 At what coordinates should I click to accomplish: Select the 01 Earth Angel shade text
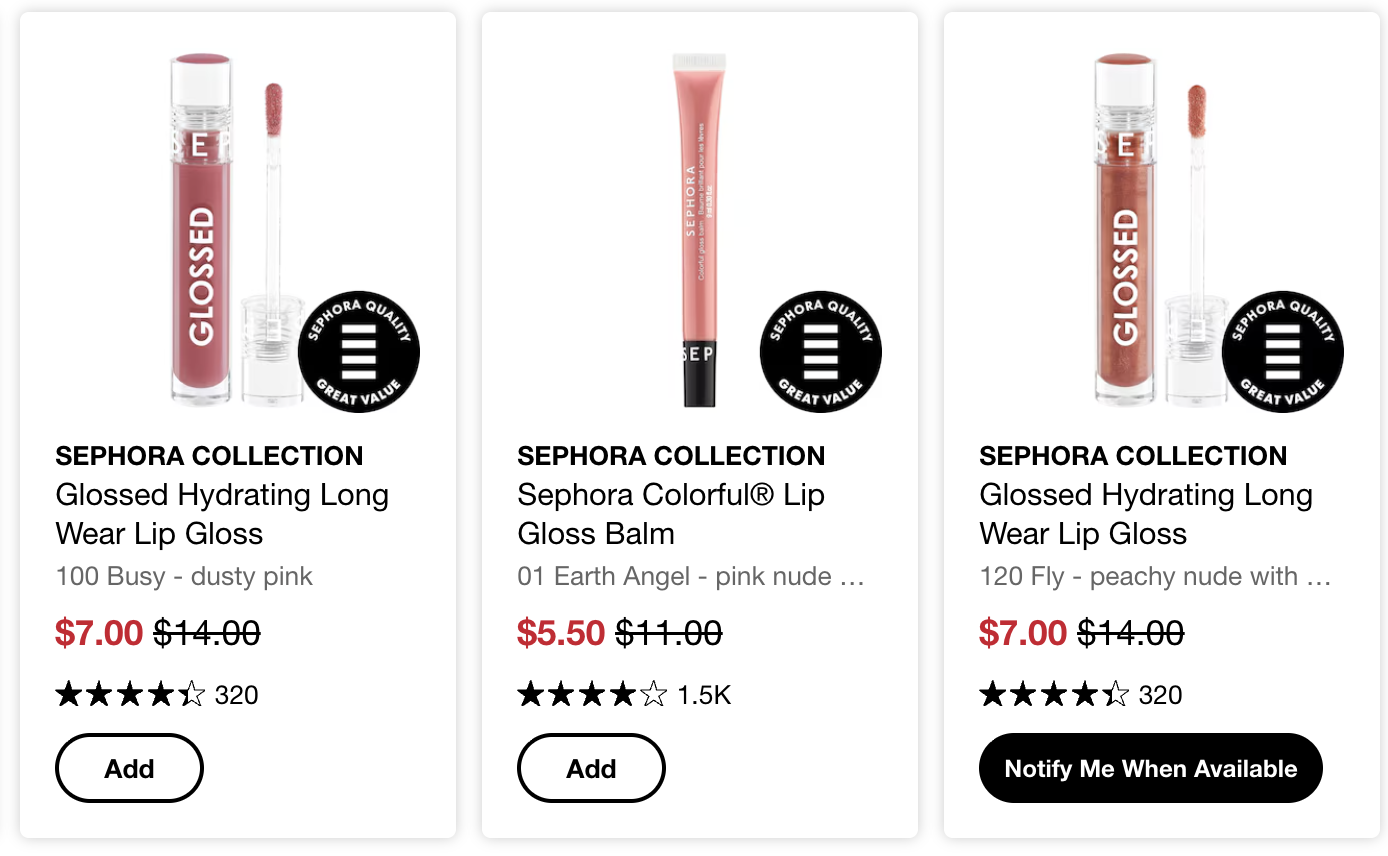[690, 577]
